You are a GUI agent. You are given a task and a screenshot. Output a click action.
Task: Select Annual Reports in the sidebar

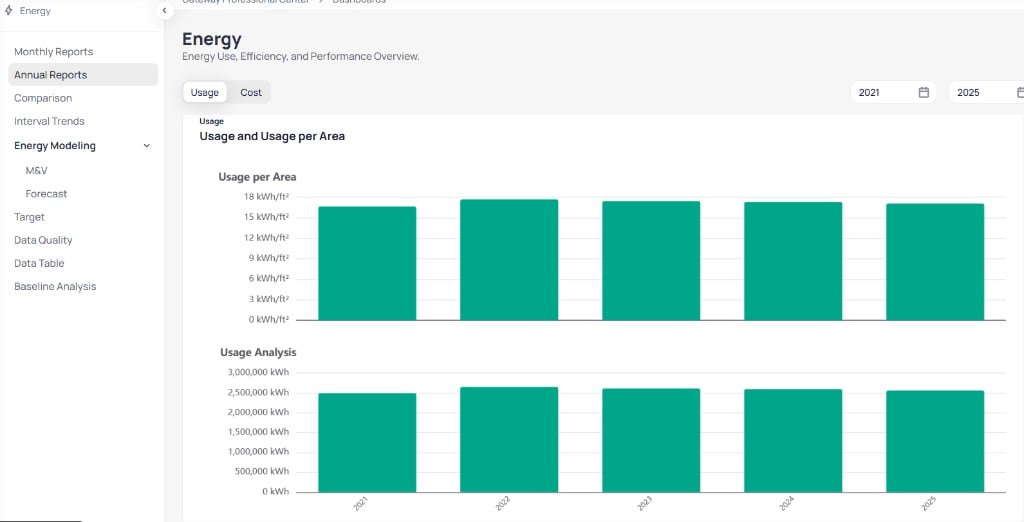[83, 74]
